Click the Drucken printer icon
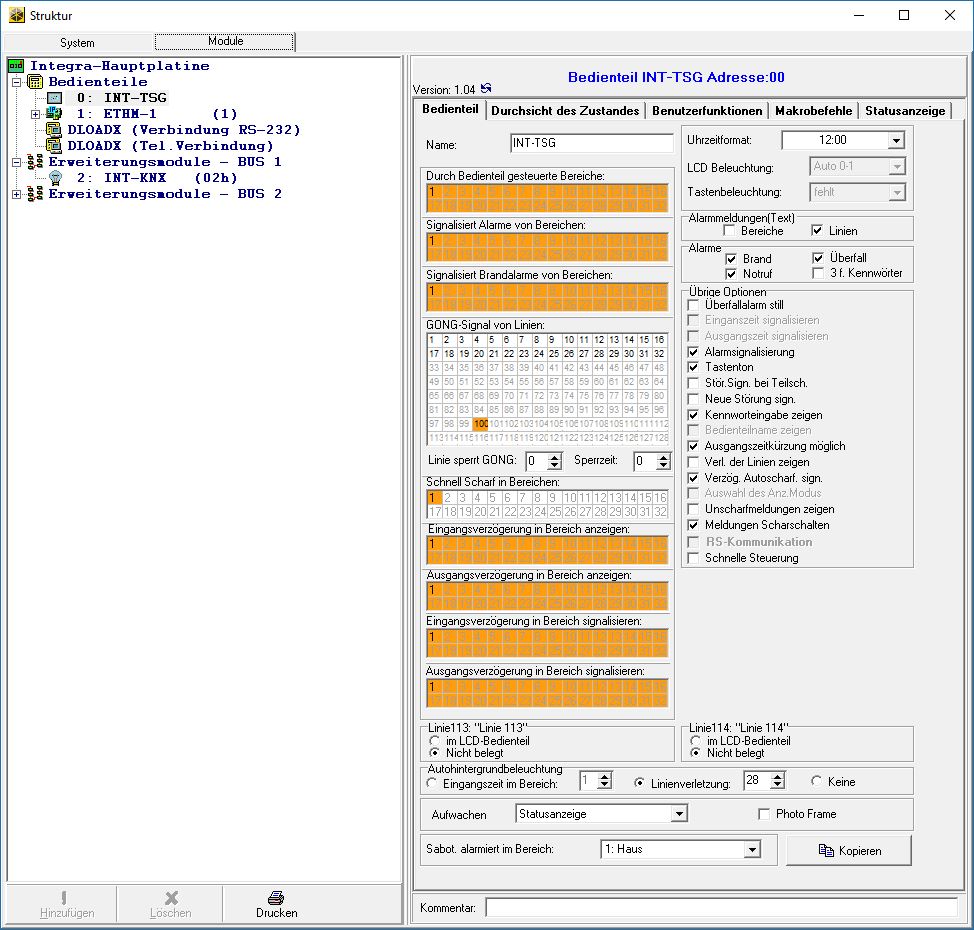The width and height of the screenshot is (974, 930). (x=276, y=898)
